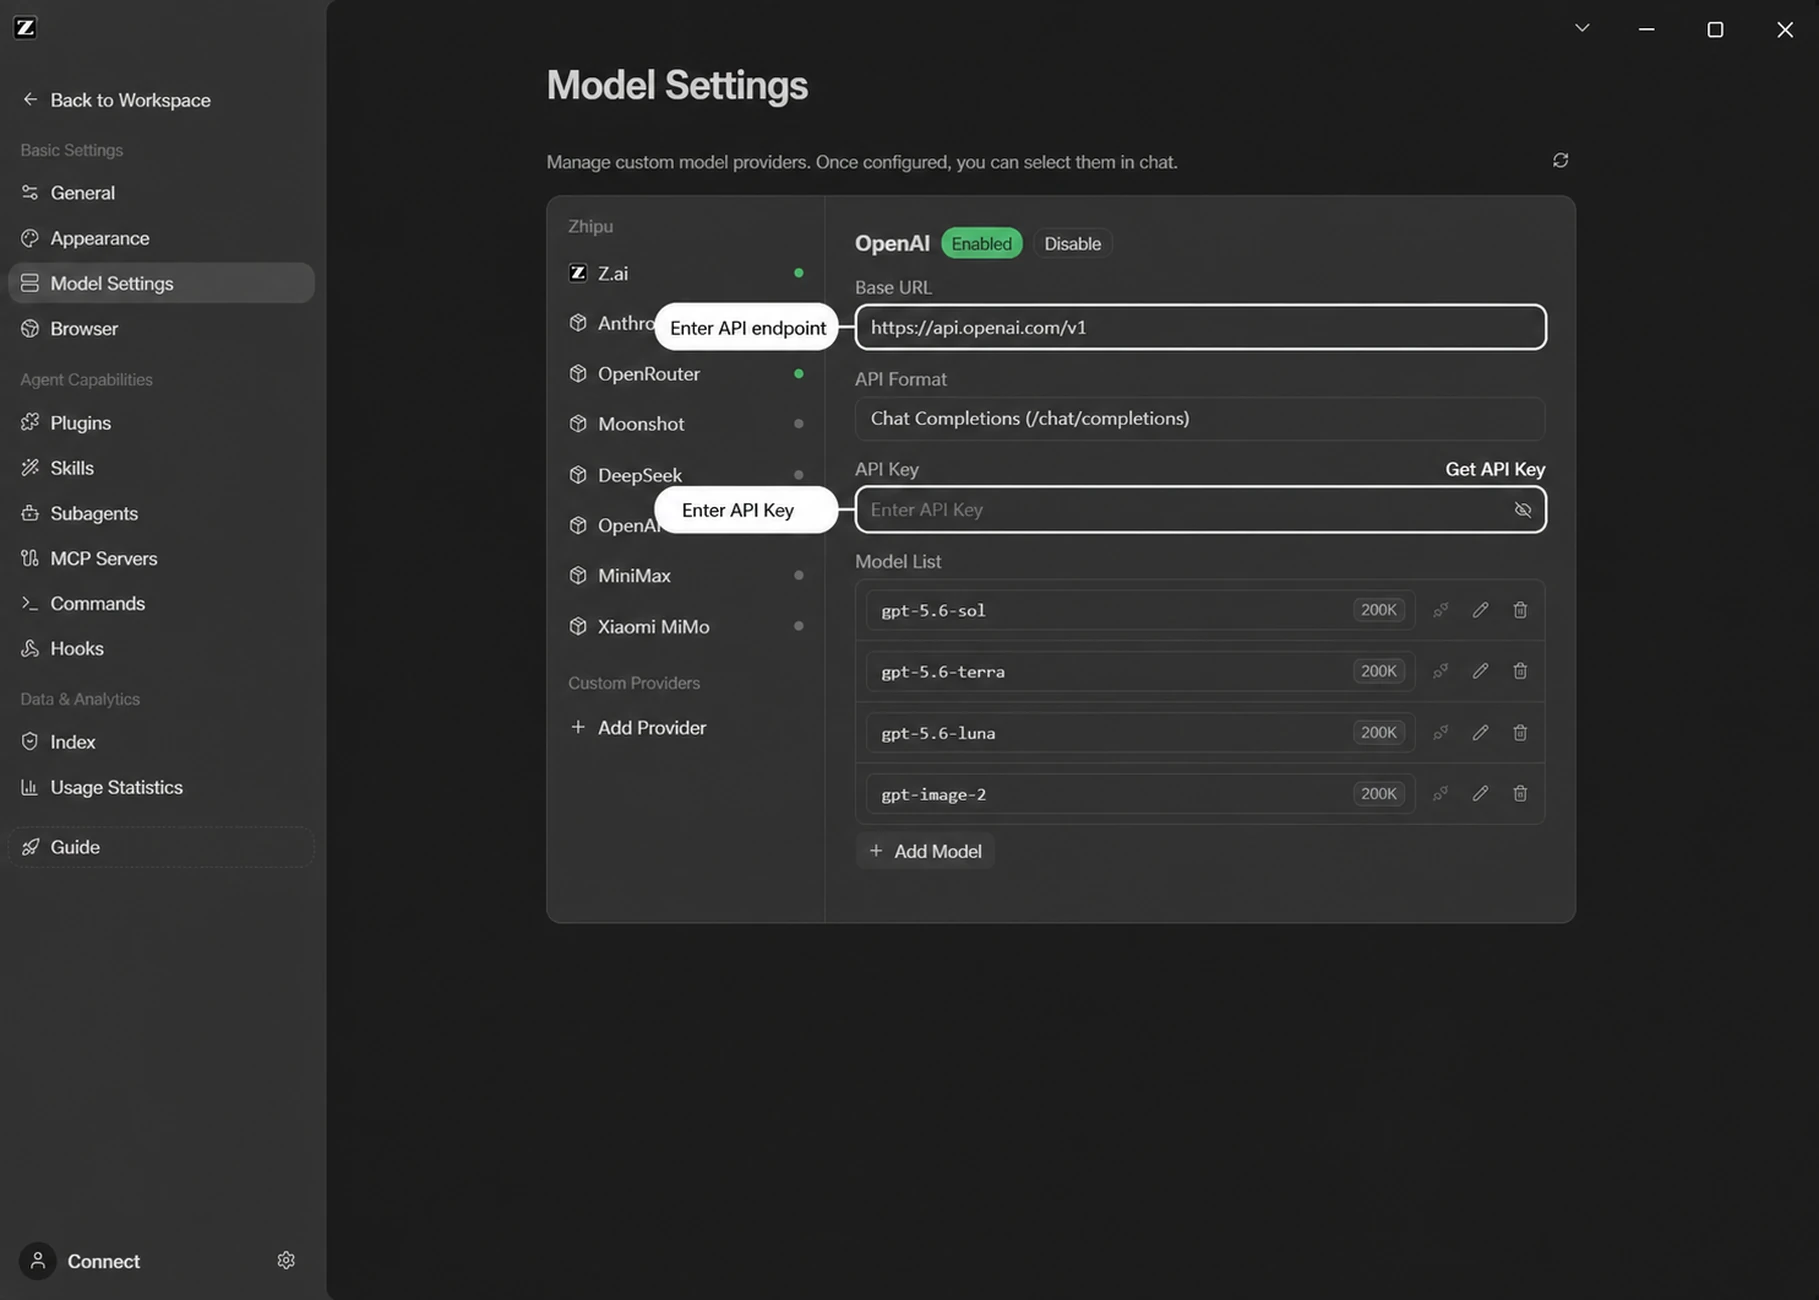Screen dimensions: 1819x1300
Task: Click the gpt-image-2 model name
Action: tap(933, 795)
